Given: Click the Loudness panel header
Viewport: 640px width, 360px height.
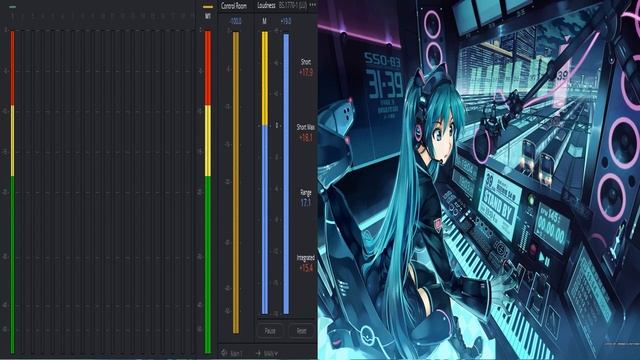Looking at the screenshot, I should (266, 6).
